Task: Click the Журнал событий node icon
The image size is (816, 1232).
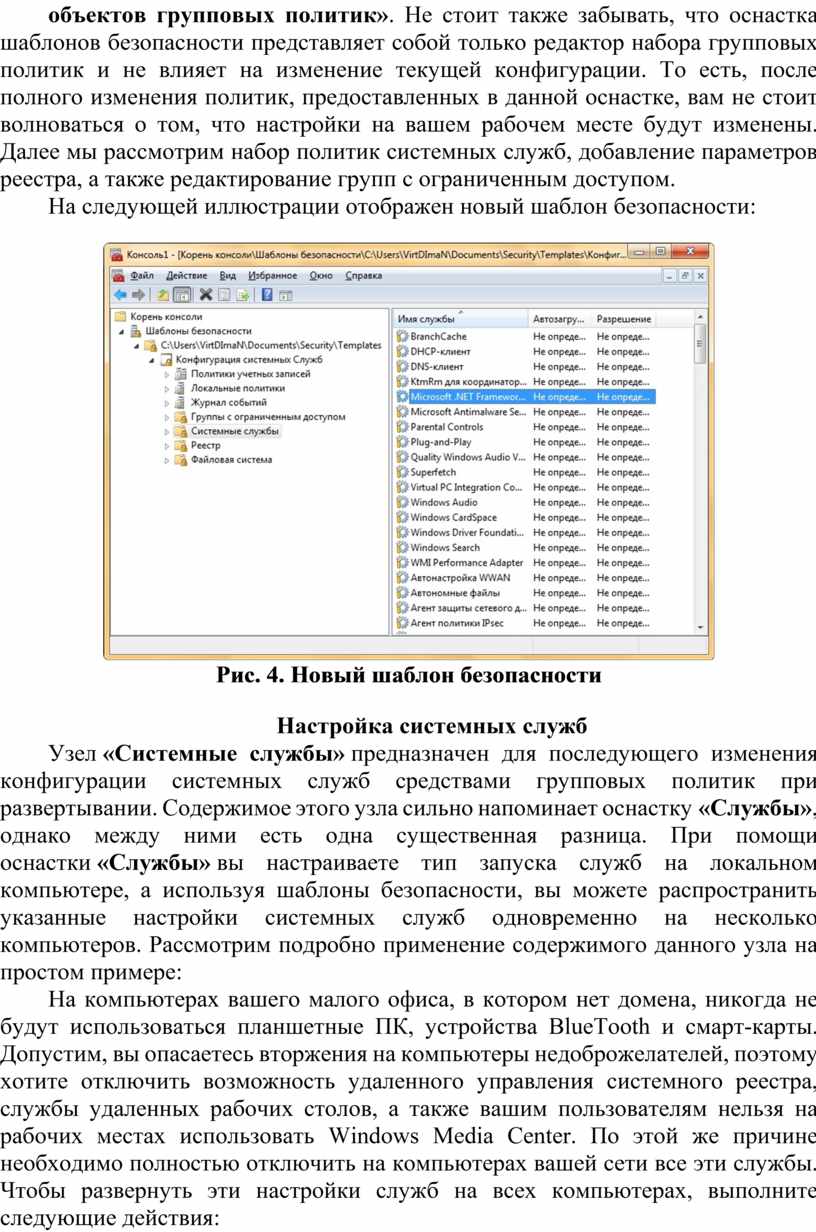Action: click(181, 403)
